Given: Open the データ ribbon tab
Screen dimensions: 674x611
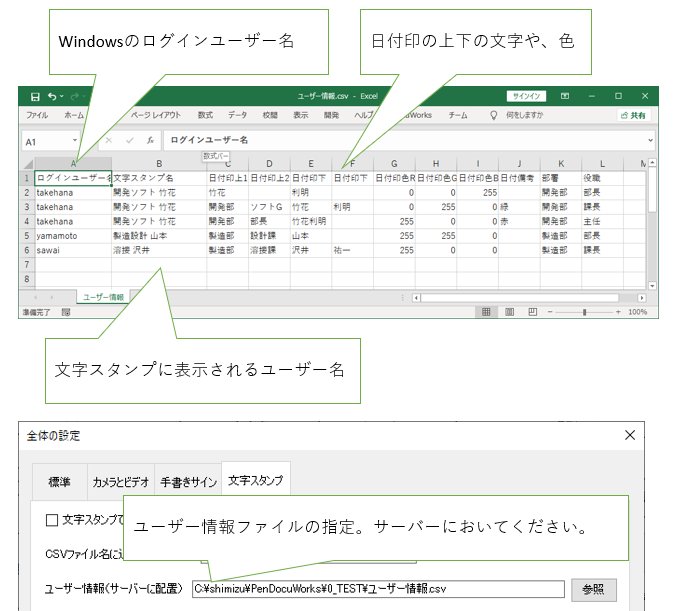Looking at the screenshot, I should (x=237, y=115).
